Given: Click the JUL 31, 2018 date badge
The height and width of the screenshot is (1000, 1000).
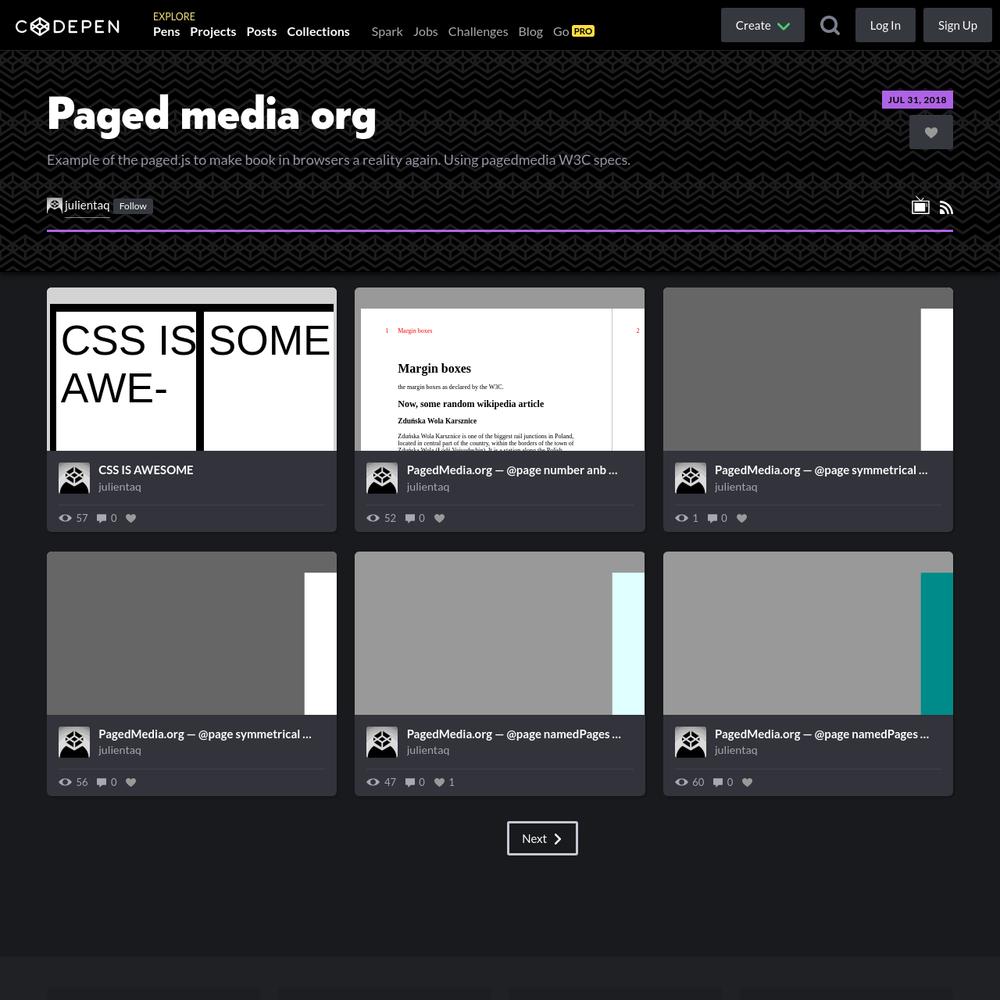Looking at the screenshot, I should click(x=917, y=99).
